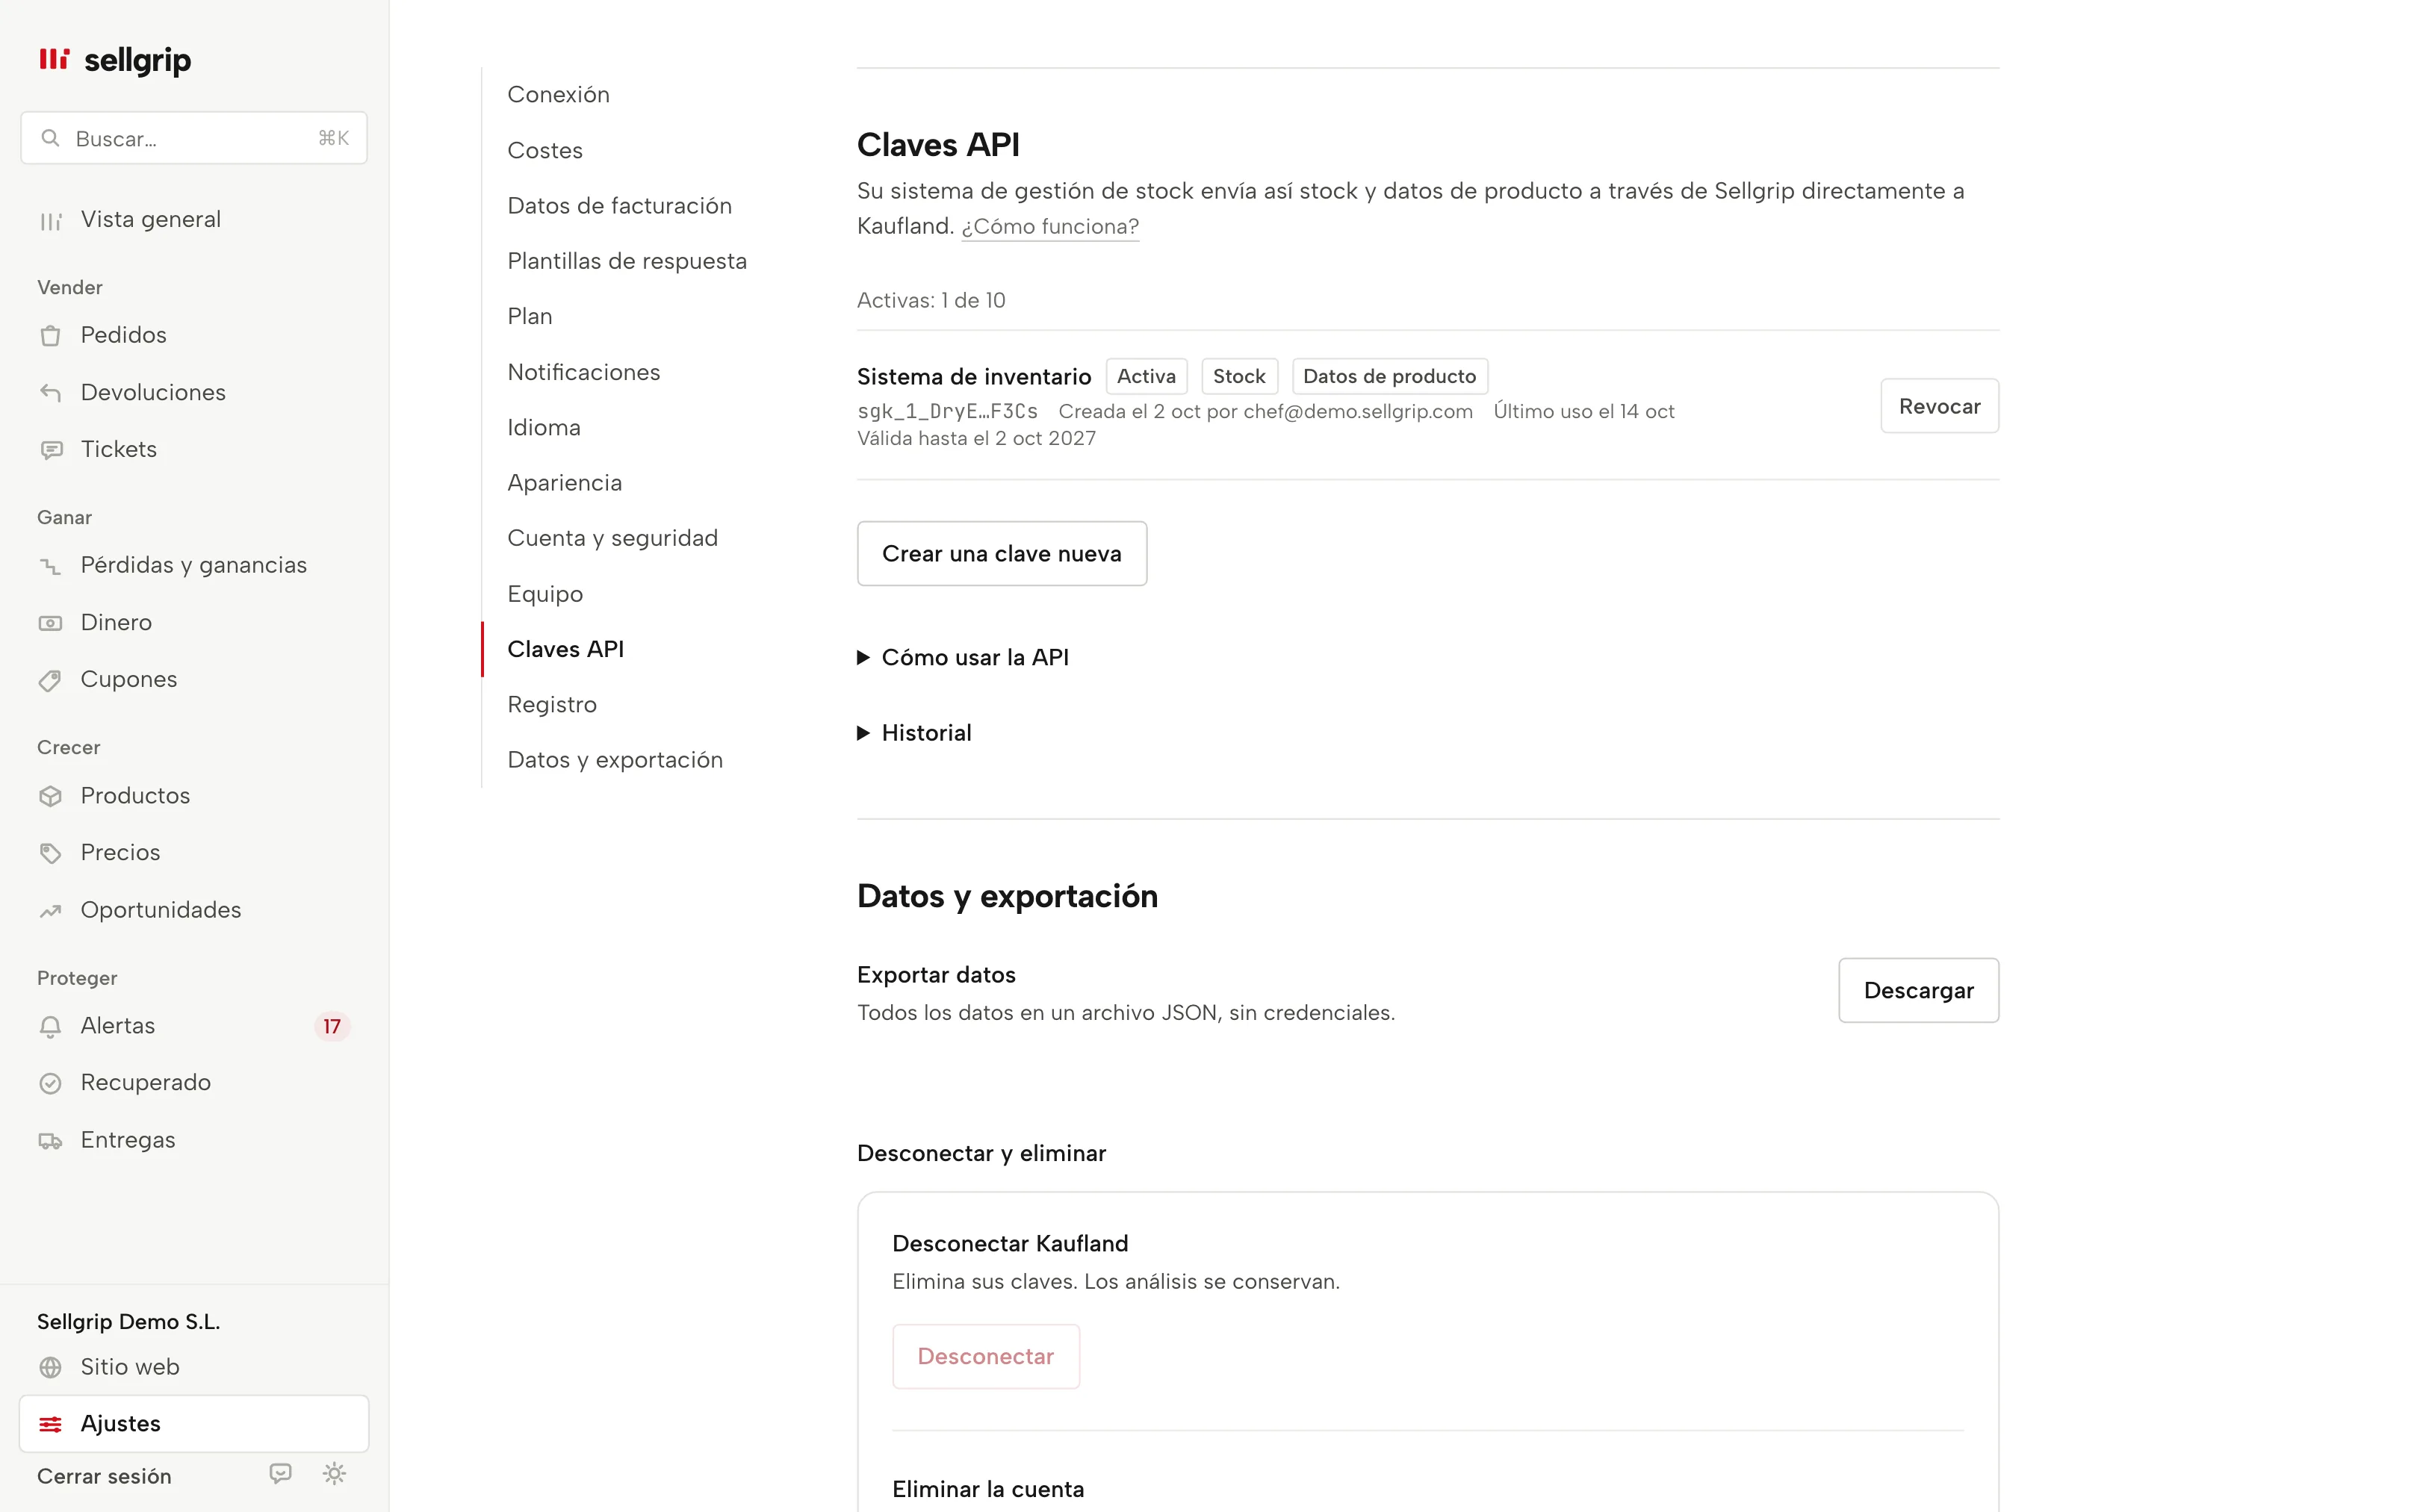This screenshot has height=1512, width=2420.
Task: Click the Precios price tag icon
Action: point(50,853)
